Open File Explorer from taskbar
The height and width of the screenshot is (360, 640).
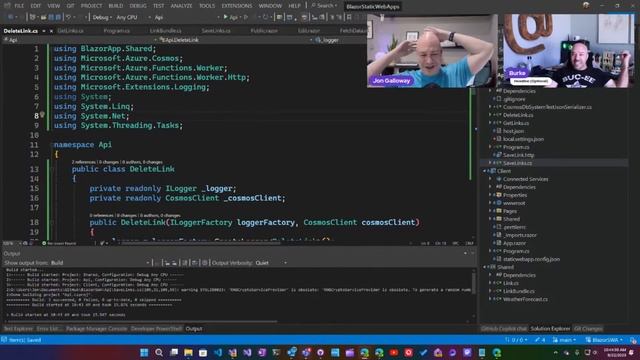pos(188,353)
